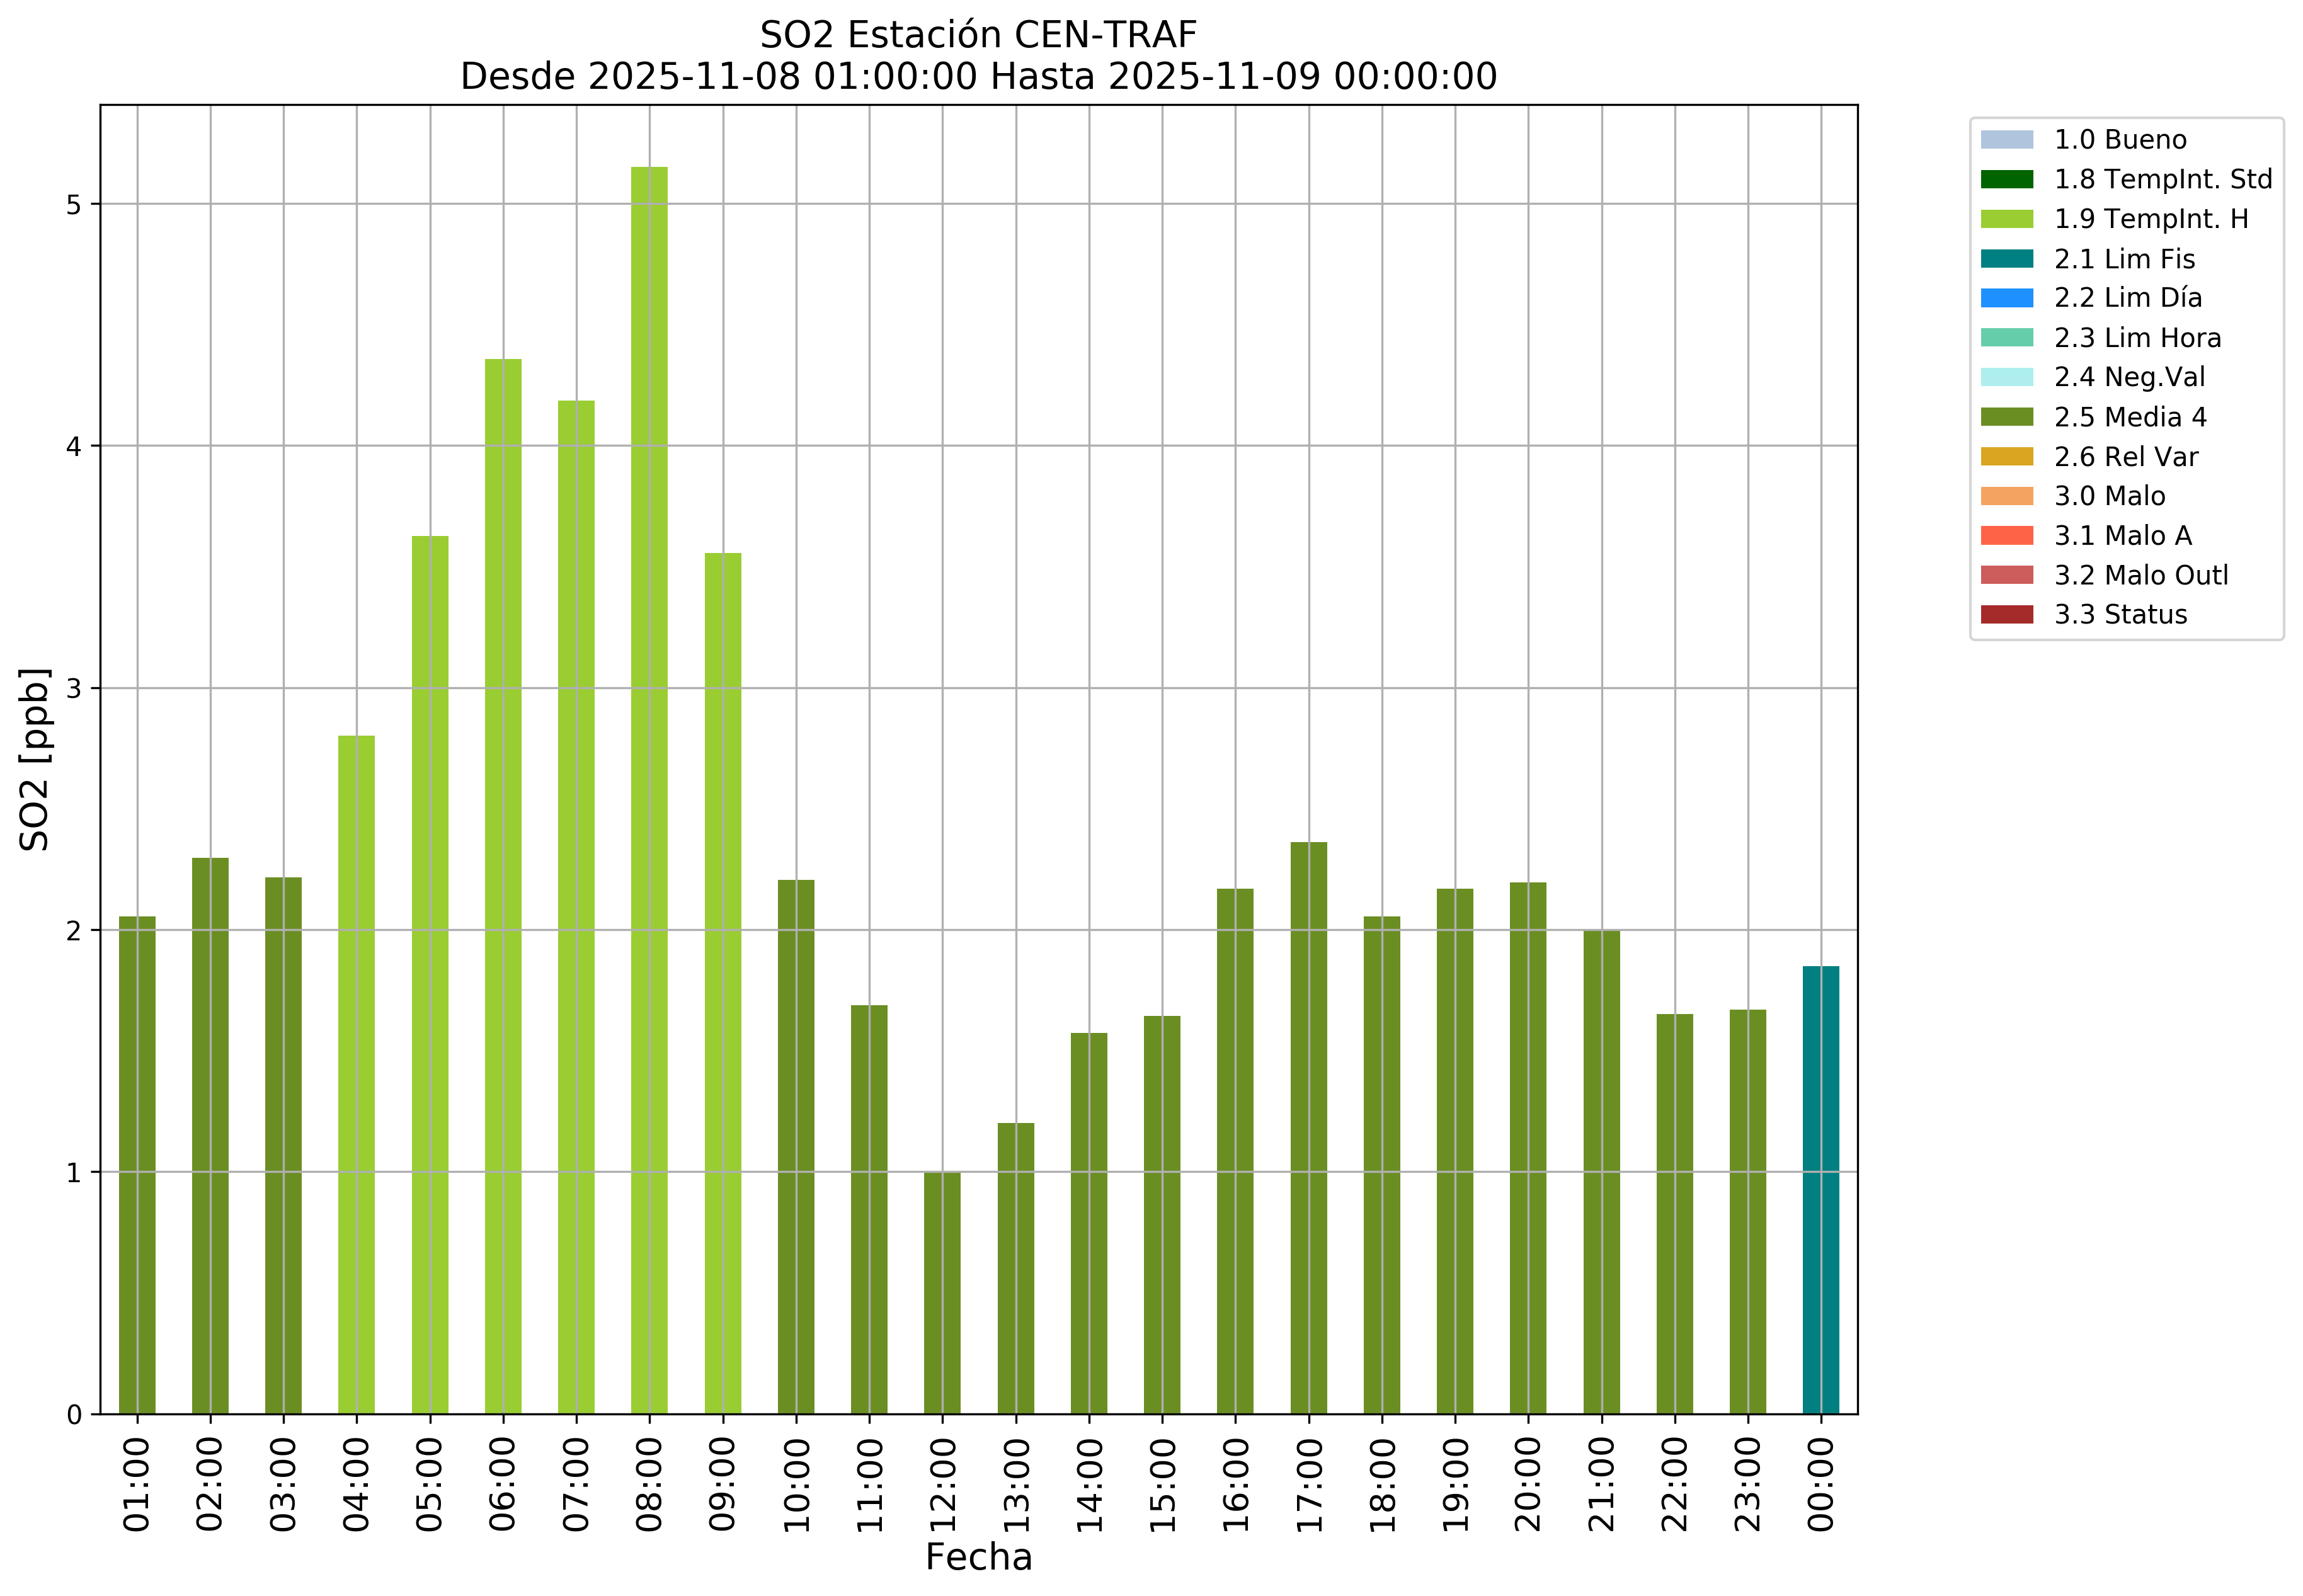Click the 17:00 olive green bar
Viewport: 2303px width, 1596px height.
pyautogui.click(x=1308, y=1128)
